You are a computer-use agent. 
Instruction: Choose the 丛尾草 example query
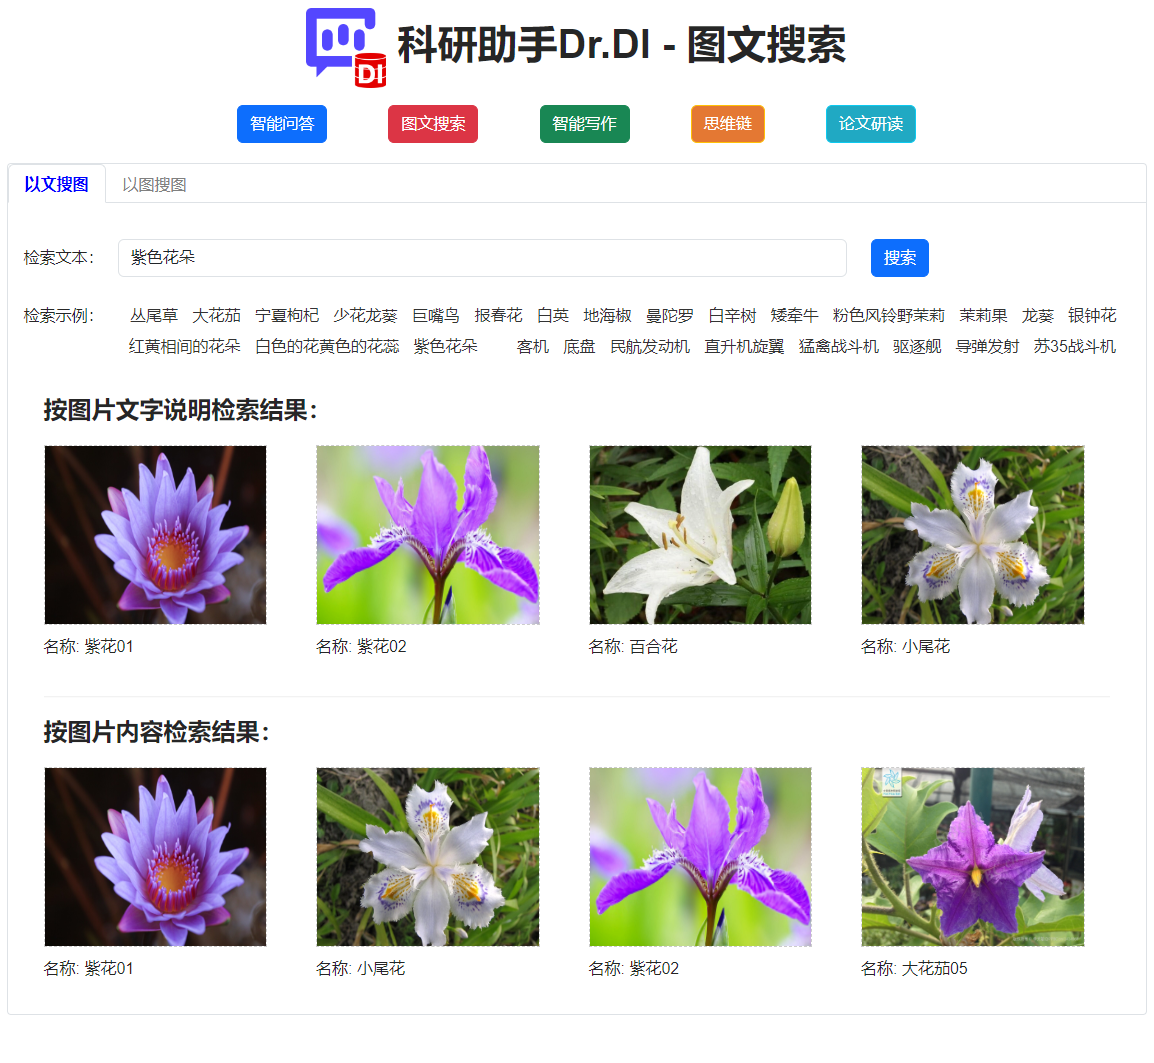(x=154, y=316)
